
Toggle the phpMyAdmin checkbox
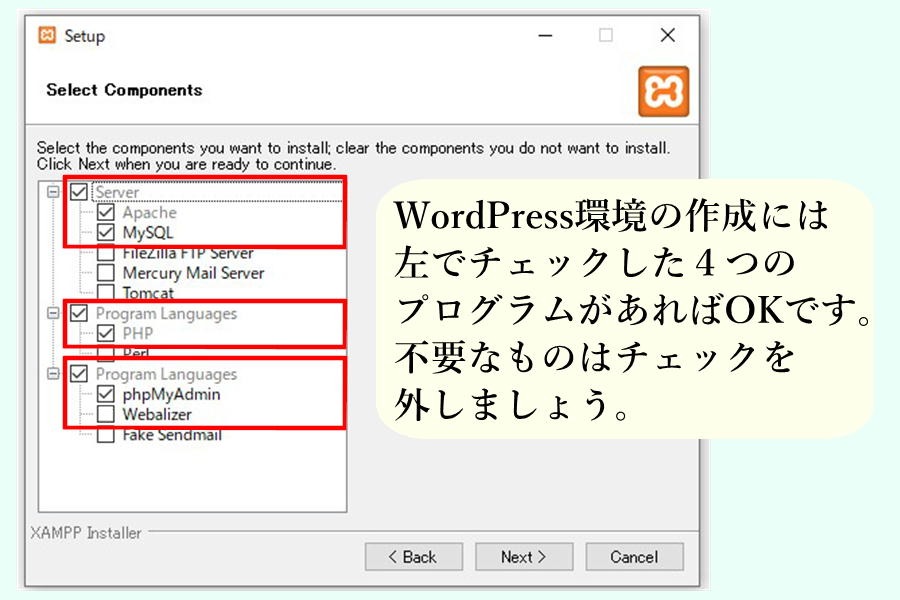click(x=105, y=394)
